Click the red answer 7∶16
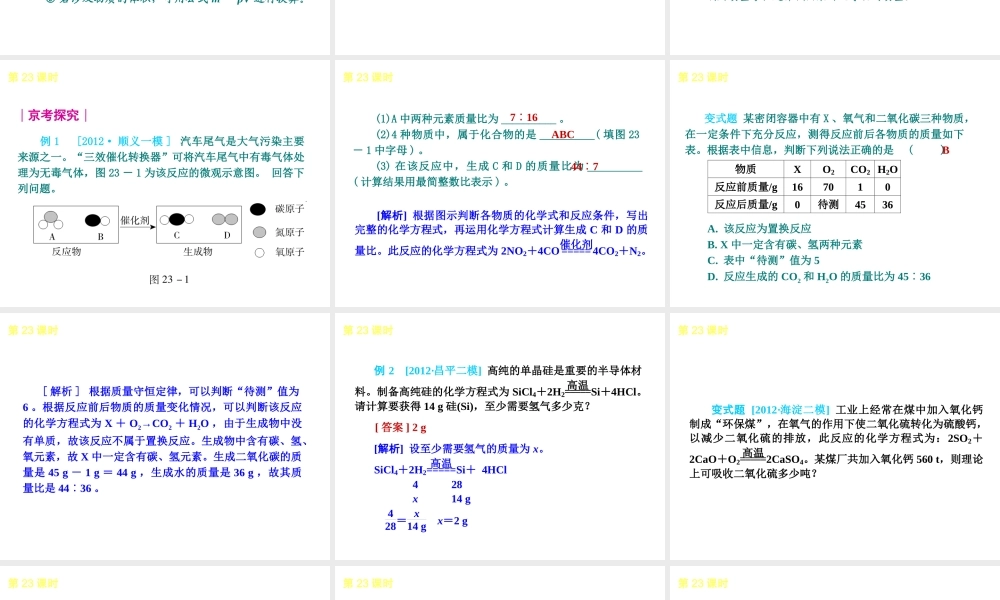The height and width of the screenshot is (600, 1000). [x=524, y=117]
